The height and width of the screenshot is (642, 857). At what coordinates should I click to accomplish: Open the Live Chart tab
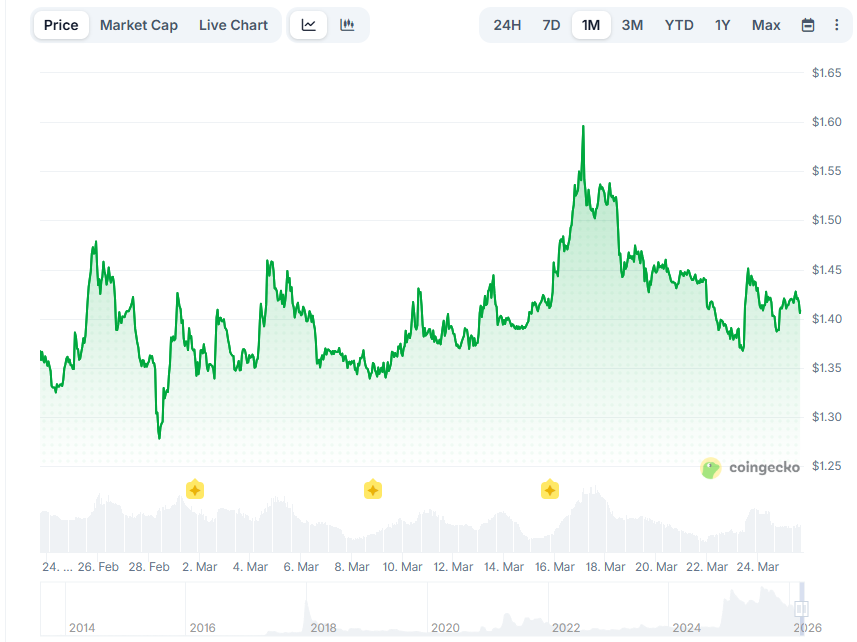point(233,24)
